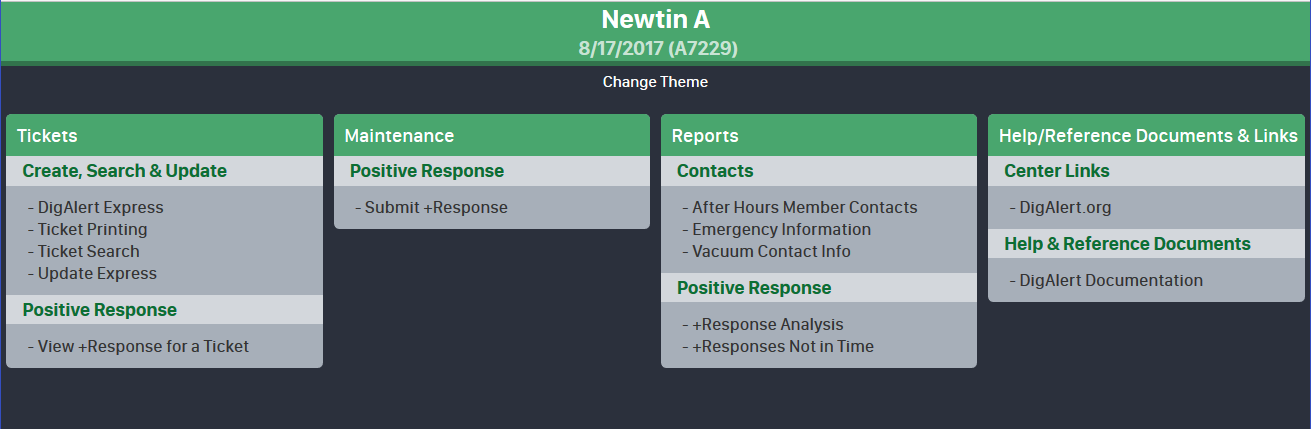Visit the DigAlert.org center link

click(x=1065, y=208)
